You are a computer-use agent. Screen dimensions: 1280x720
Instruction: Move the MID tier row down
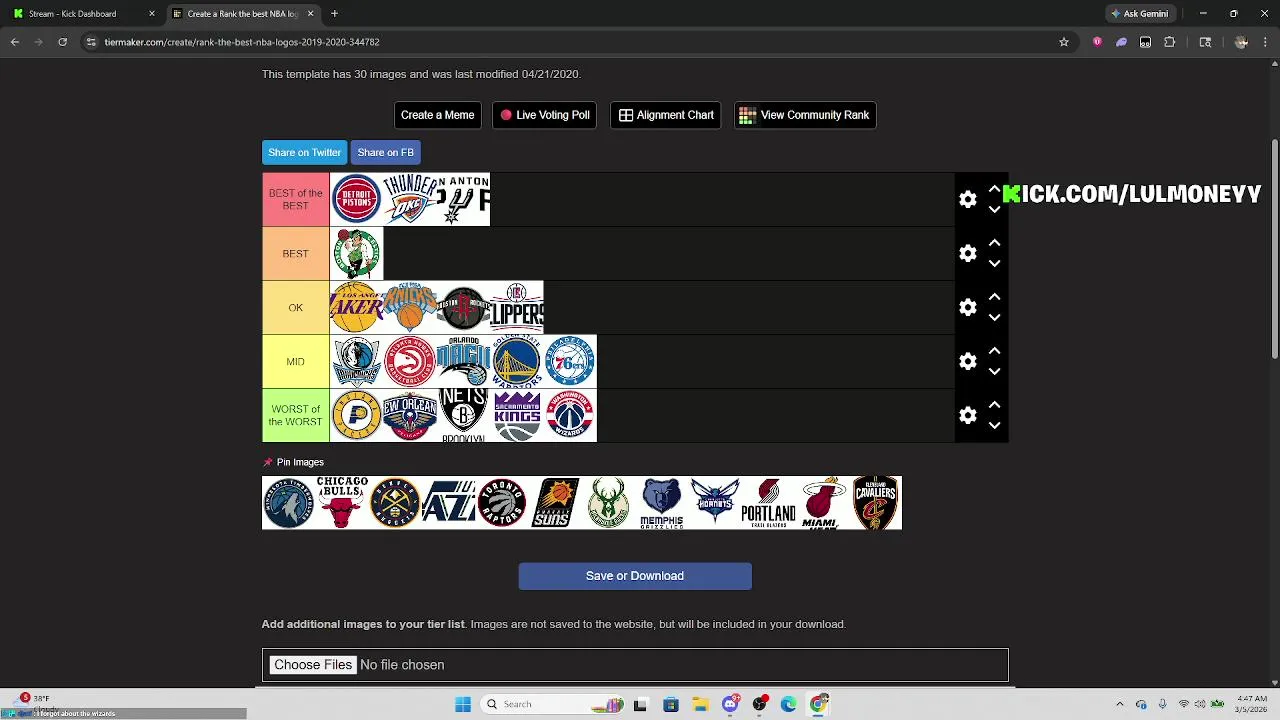[x=994, y=372]
